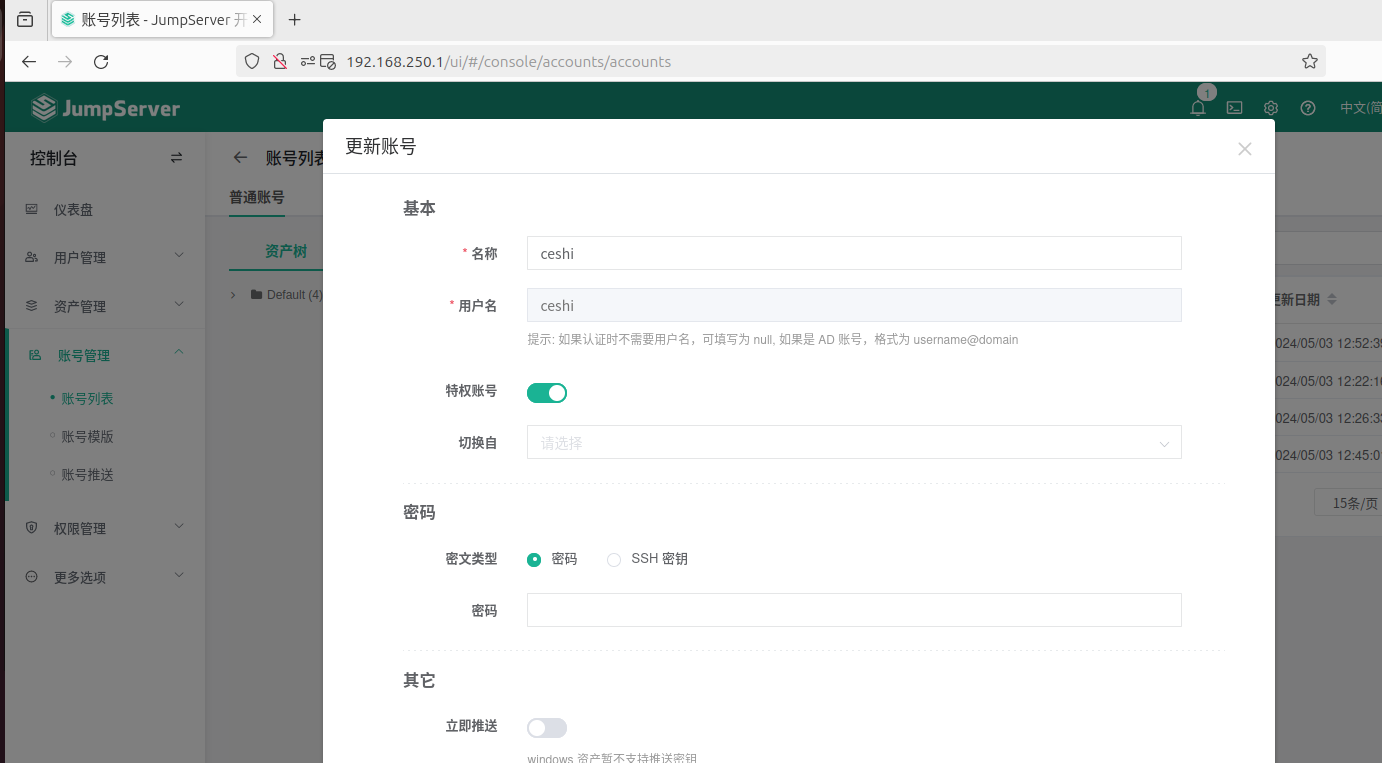Disable the 特权账号 toggle
The image size is (1382, 763).
547,393
